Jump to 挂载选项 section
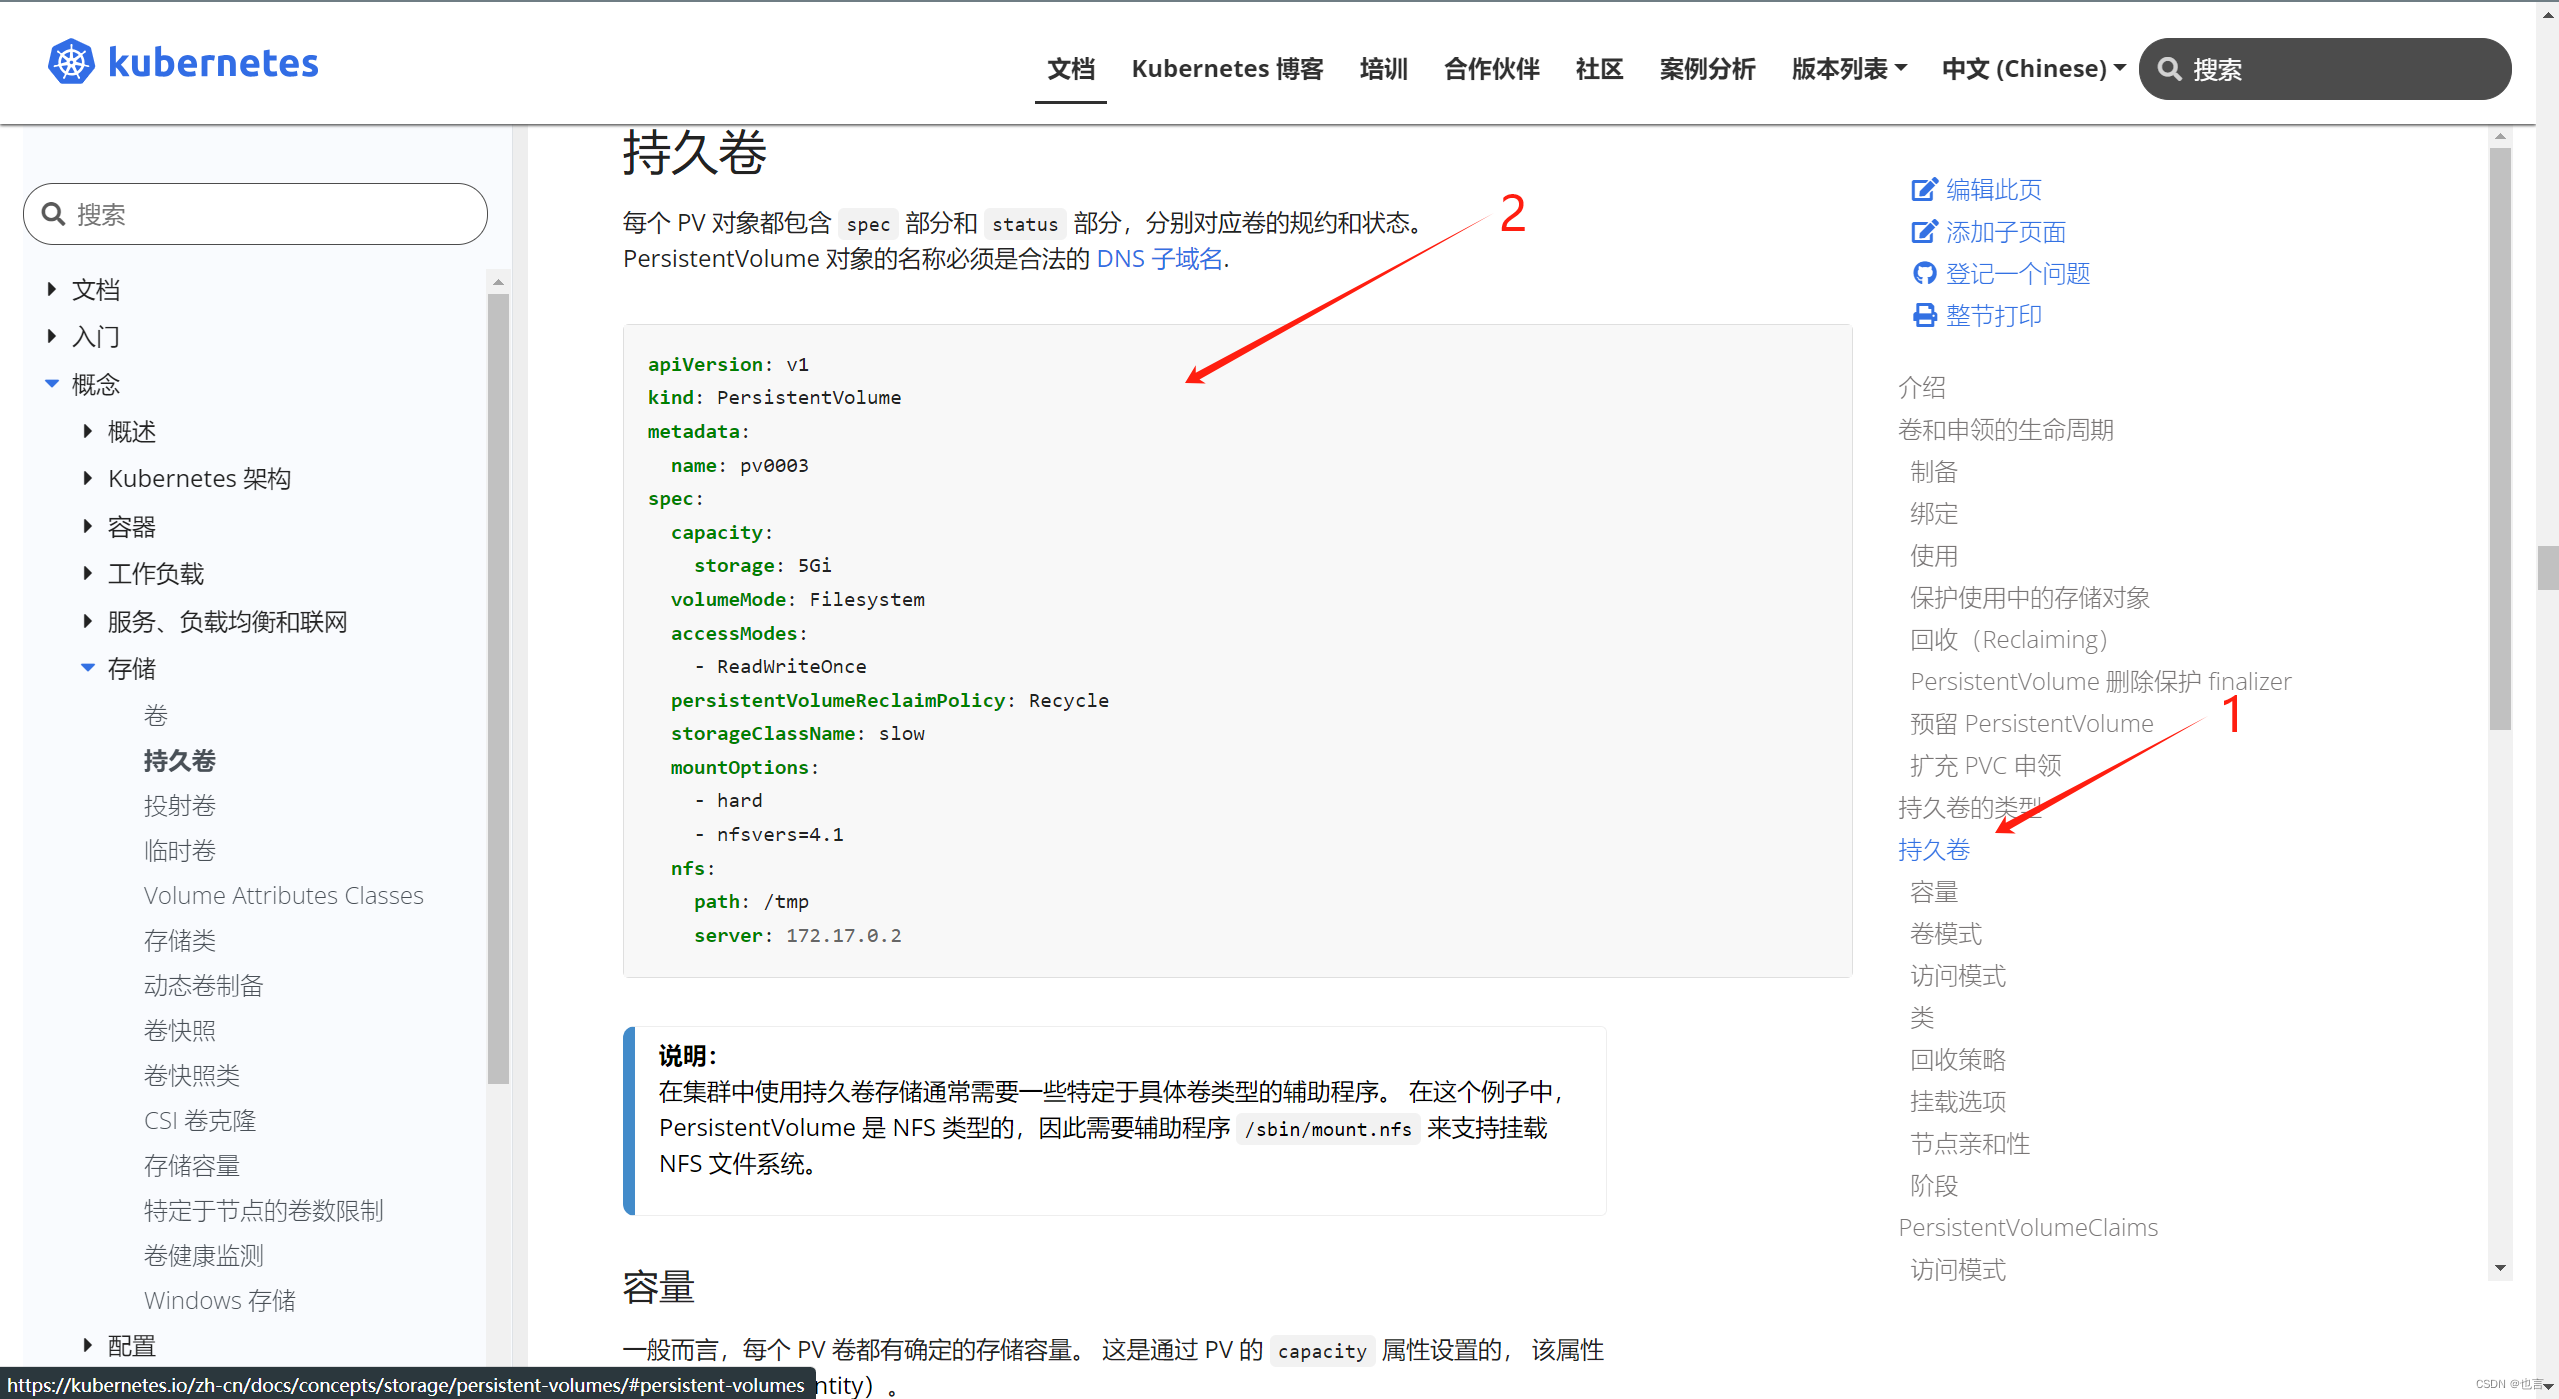 pyautogui.click(x=1958, y=1101)
